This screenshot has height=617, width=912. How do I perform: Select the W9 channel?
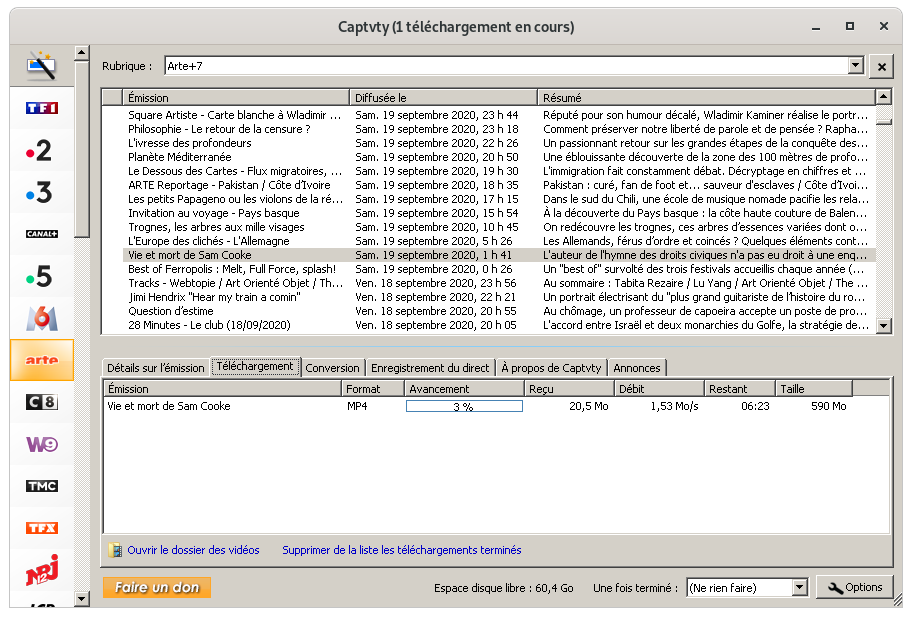coord(41,444)
